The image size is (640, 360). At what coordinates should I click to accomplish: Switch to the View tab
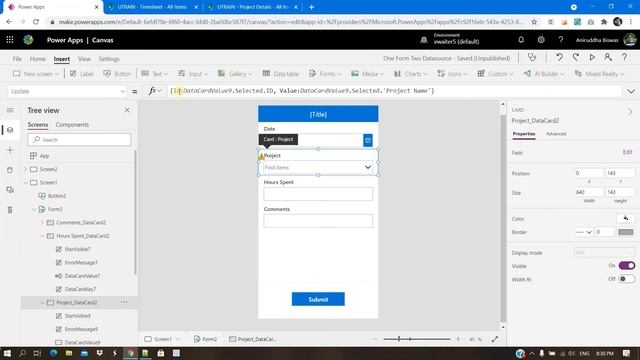click(84, 59)
